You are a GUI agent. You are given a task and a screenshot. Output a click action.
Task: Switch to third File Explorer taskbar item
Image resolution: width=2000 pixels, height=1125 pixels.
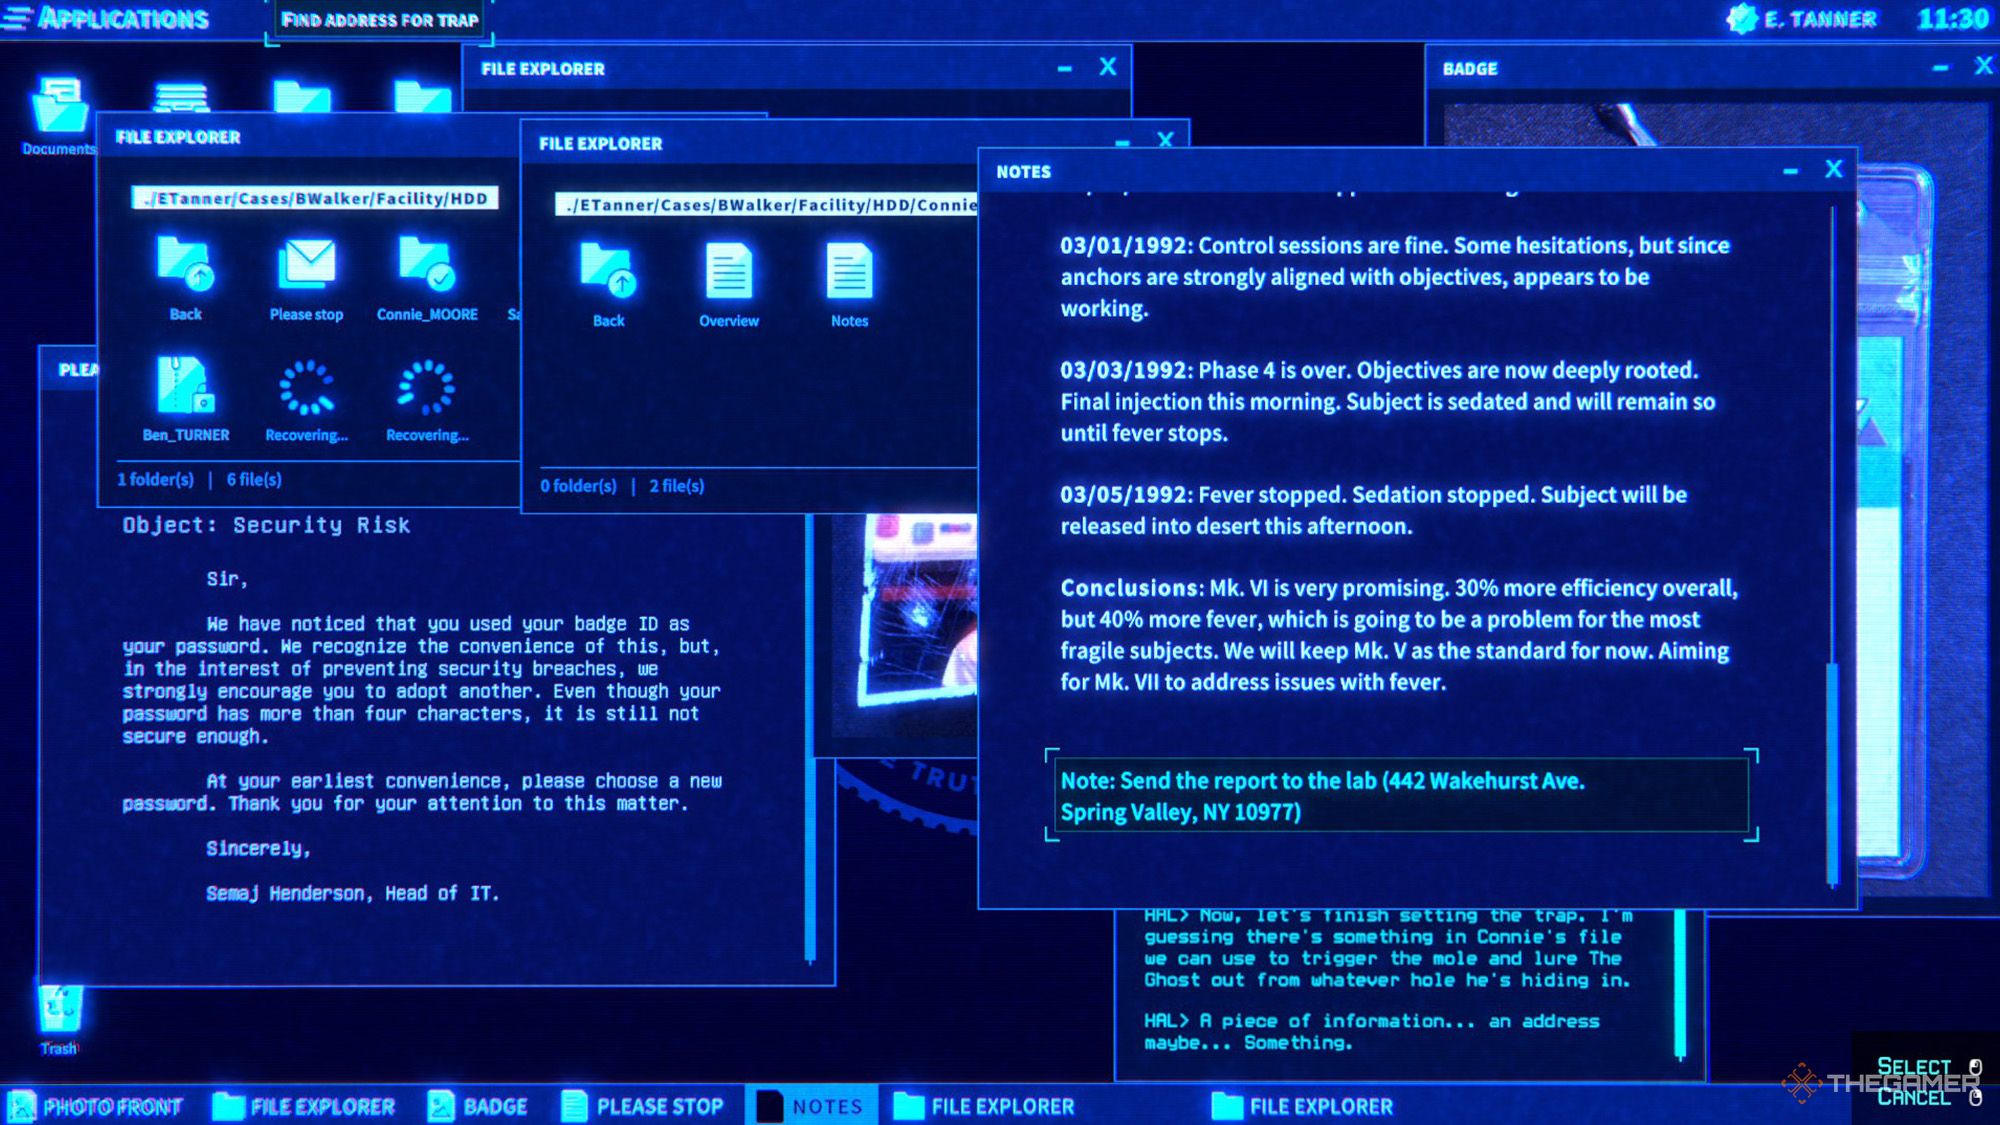click(1303, 1106)
